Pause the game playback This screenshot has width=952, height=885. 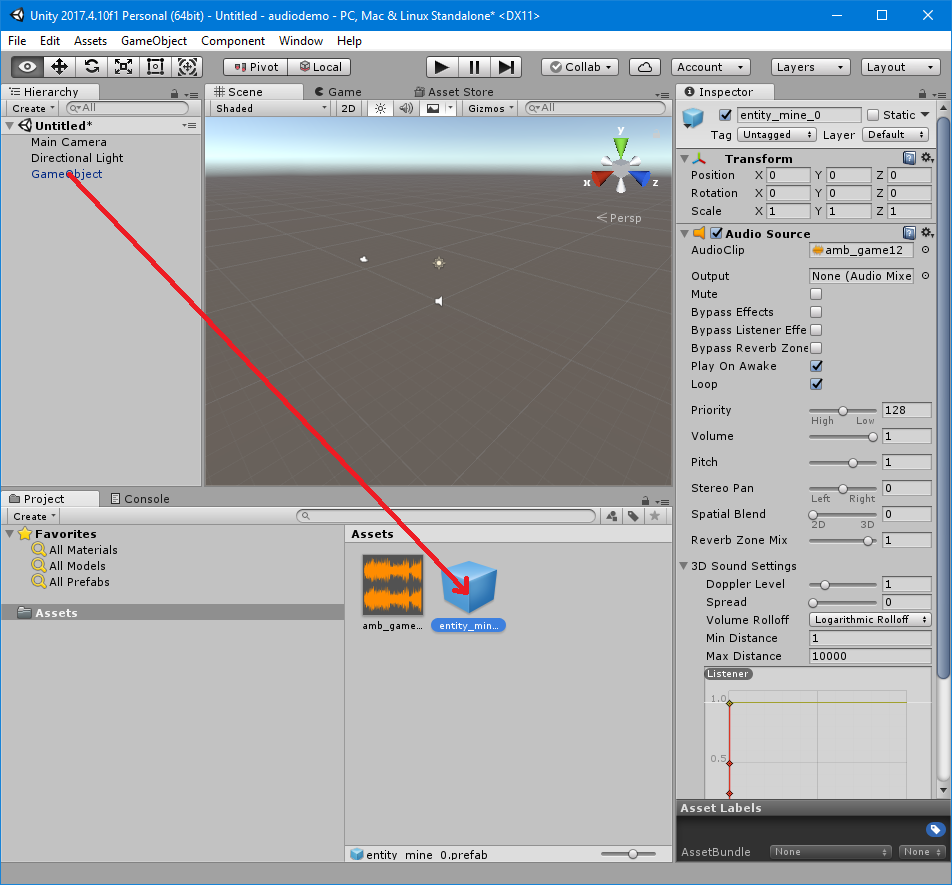pyautogui.click(x=474, y=67)
